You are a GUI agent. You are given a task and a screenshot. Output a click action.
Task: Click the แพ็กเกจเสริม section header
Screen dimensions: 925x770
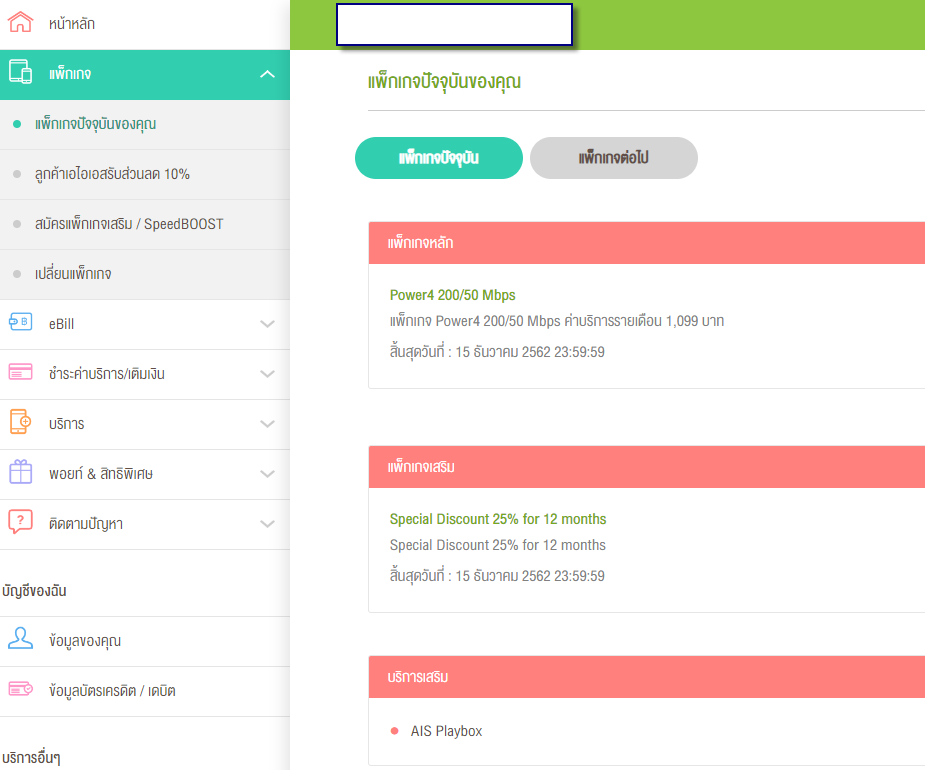click(647, 467)
